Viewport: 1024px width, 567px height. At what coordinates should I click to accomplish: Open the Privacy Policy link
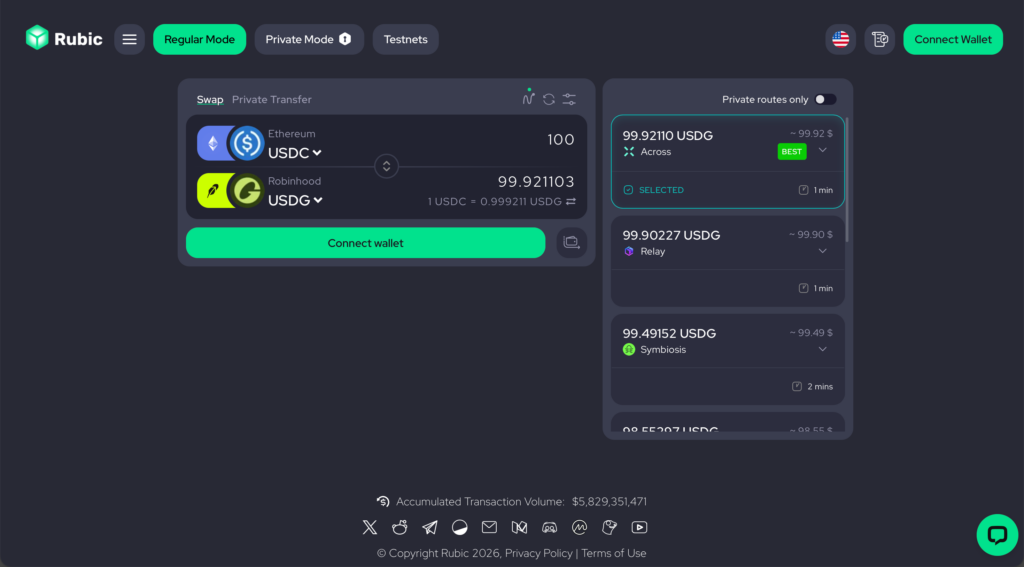tap(539, 553)
